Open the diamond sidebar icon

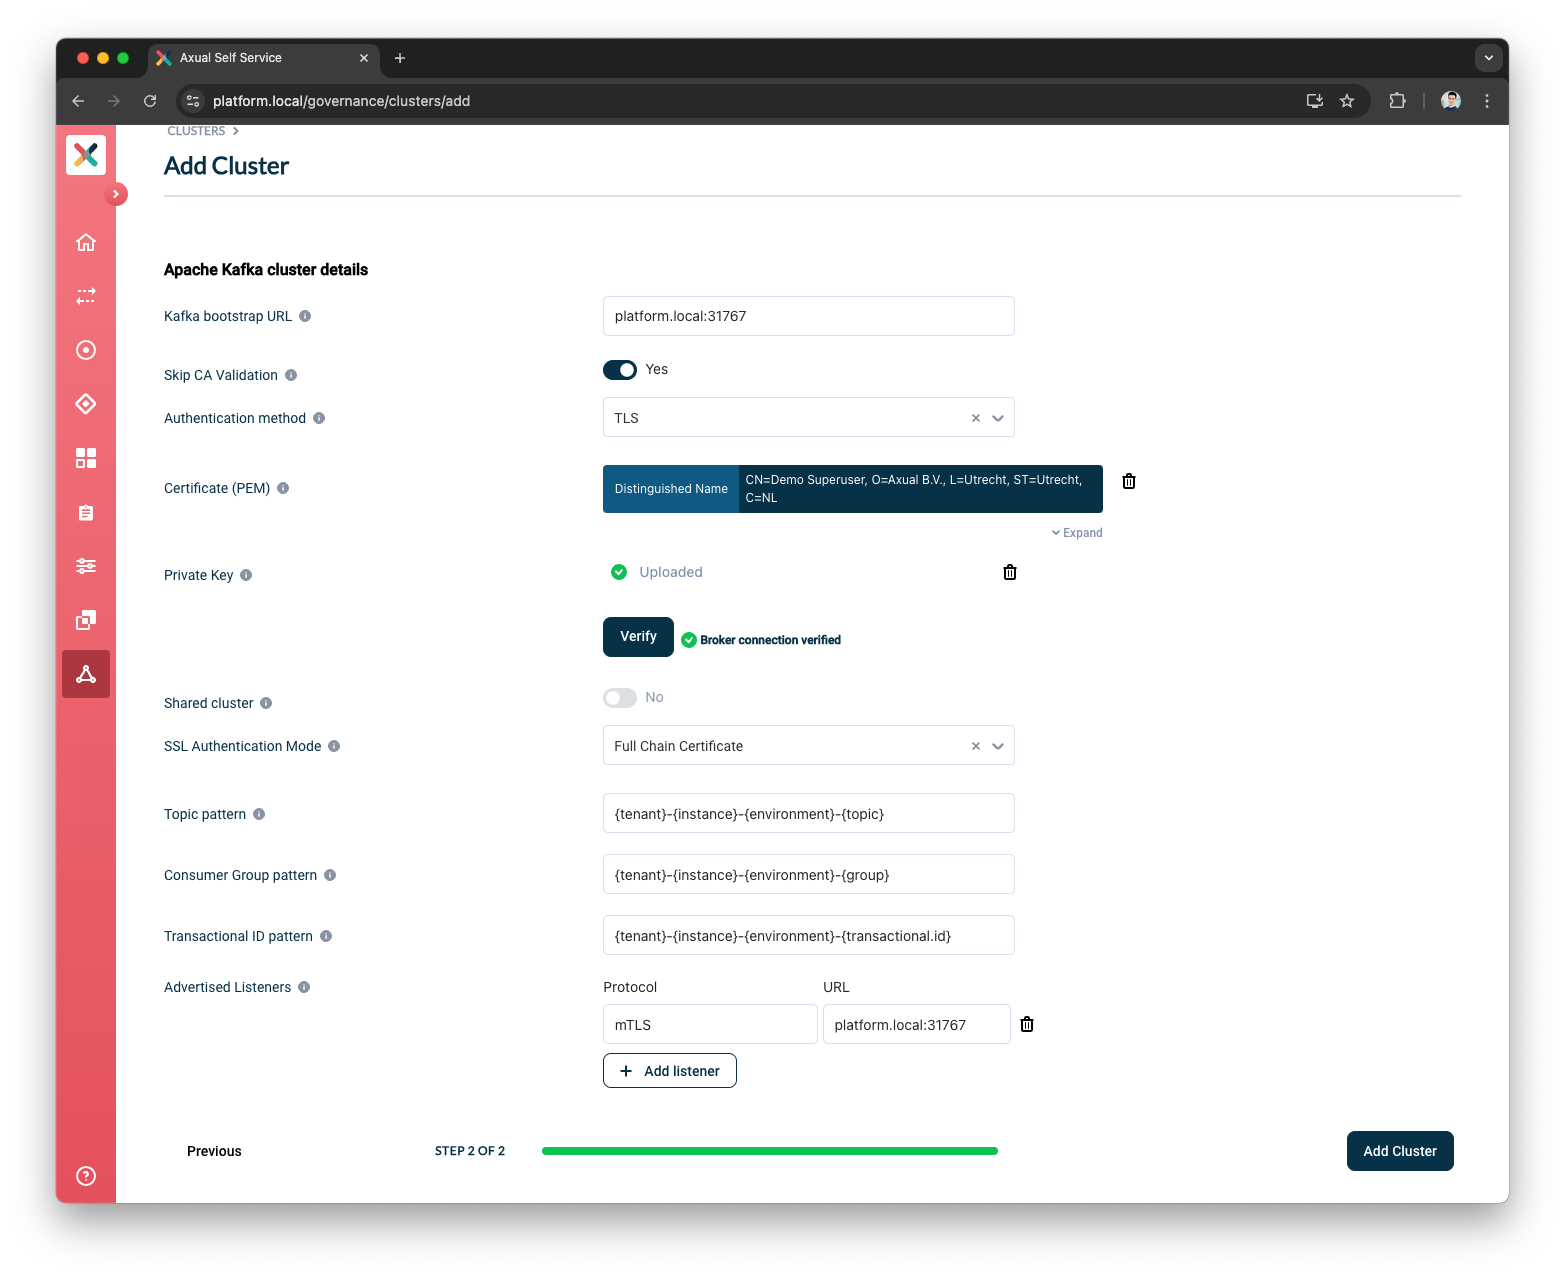point(86,404)
